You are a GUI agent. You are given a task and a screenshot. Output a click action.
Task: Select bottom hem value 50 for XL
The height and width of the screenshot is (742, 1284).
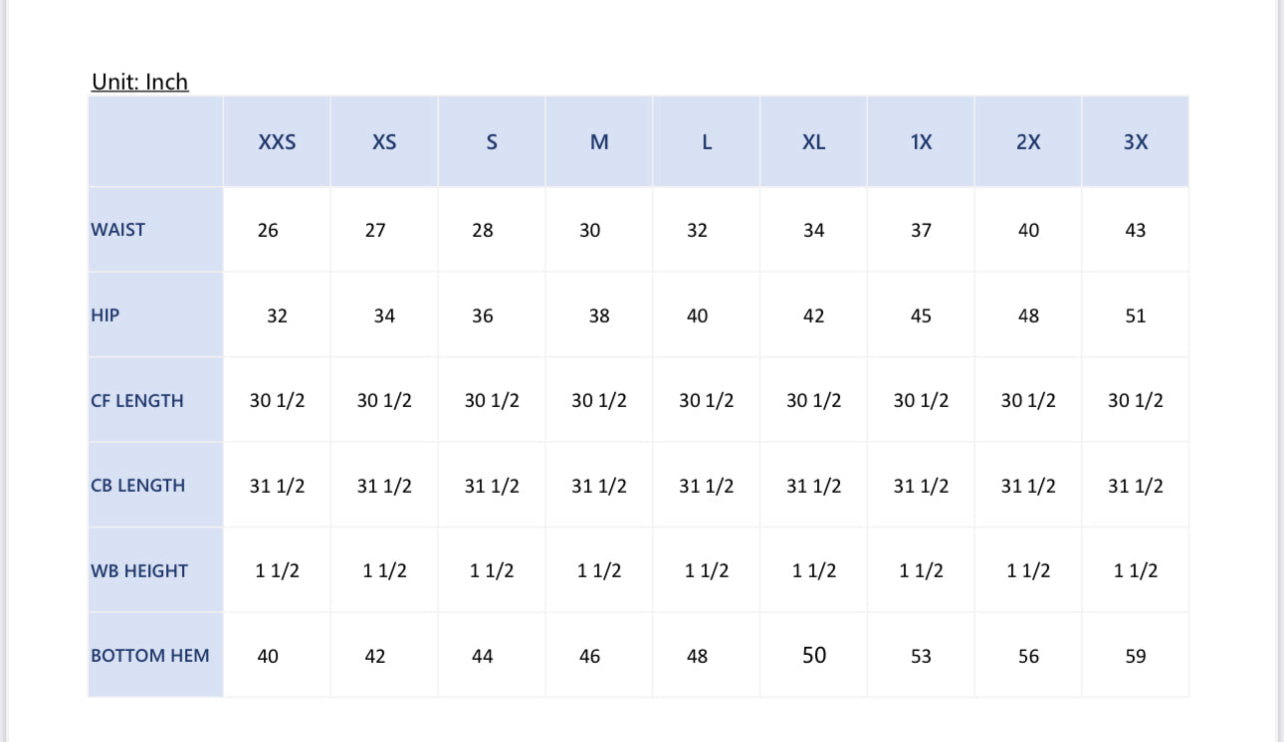(x=814, y=656)
